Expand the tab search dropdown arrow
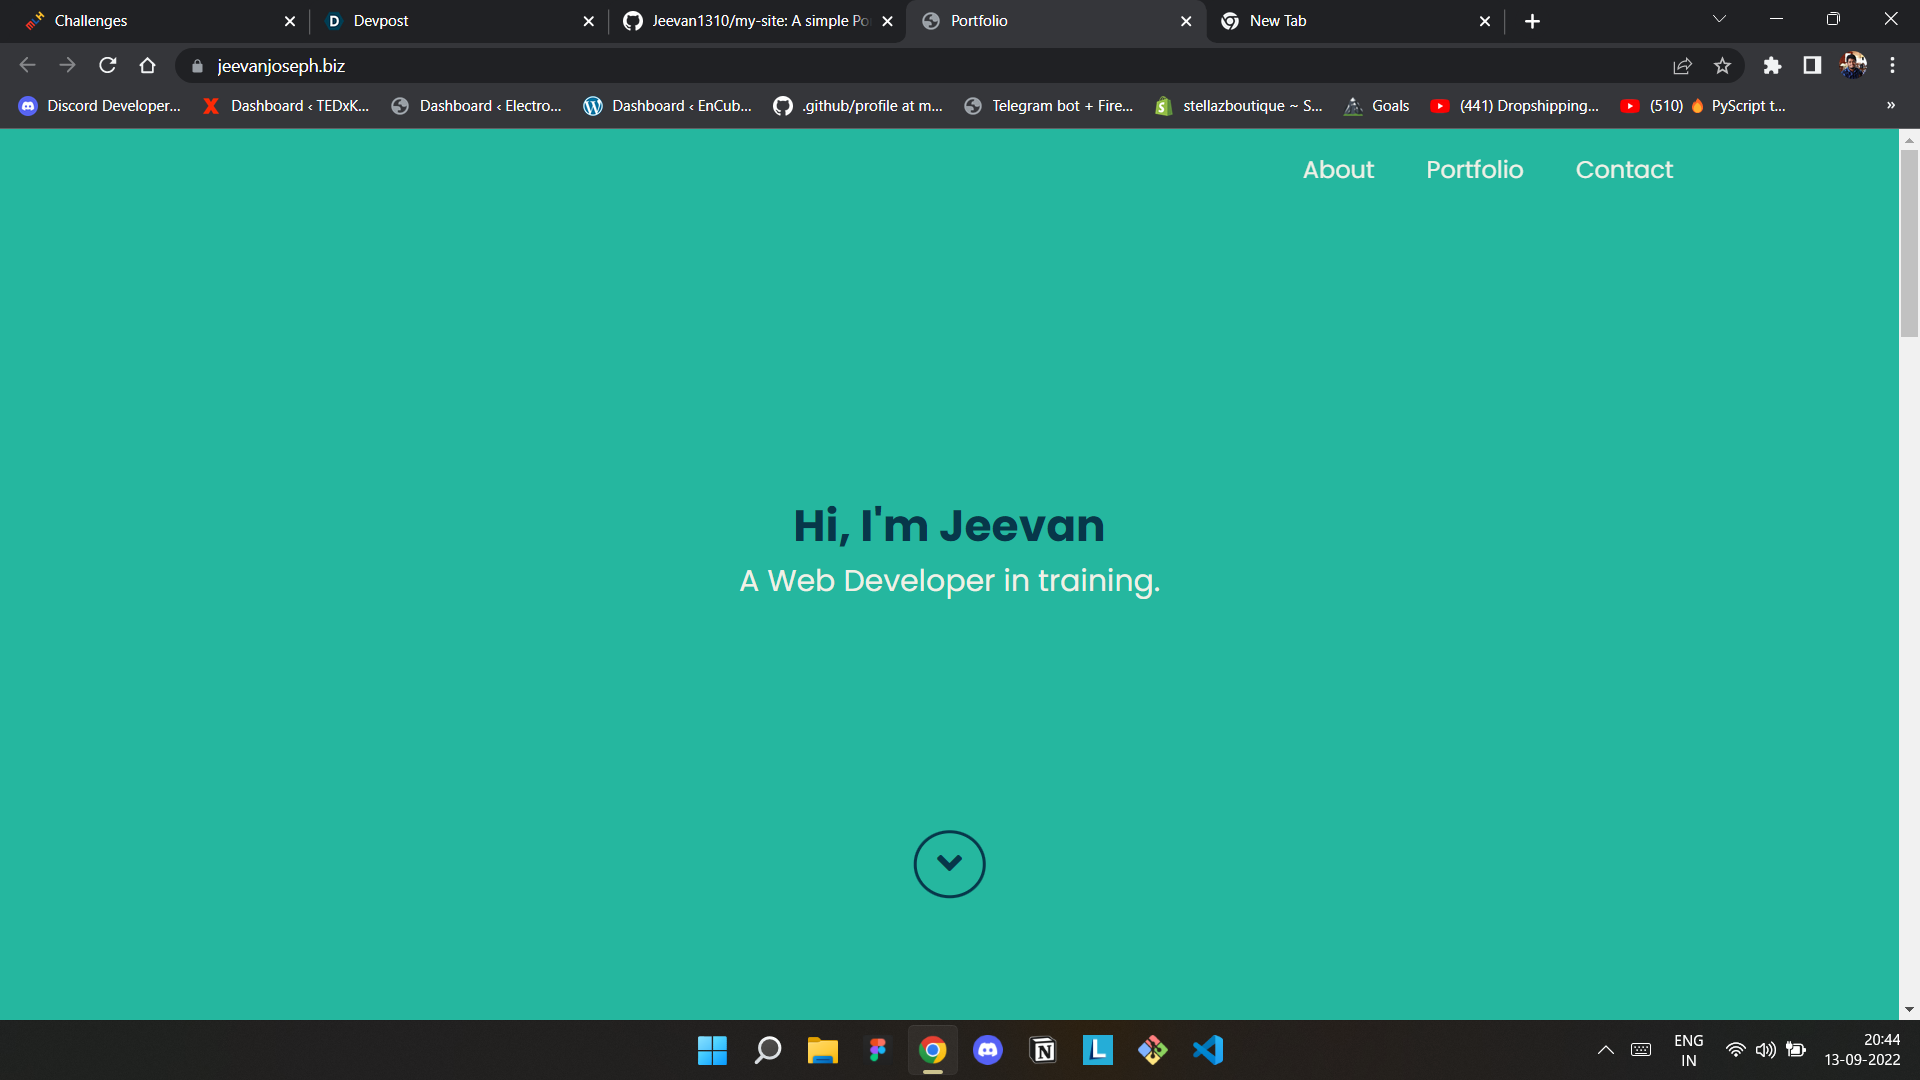 [1719, 19]
